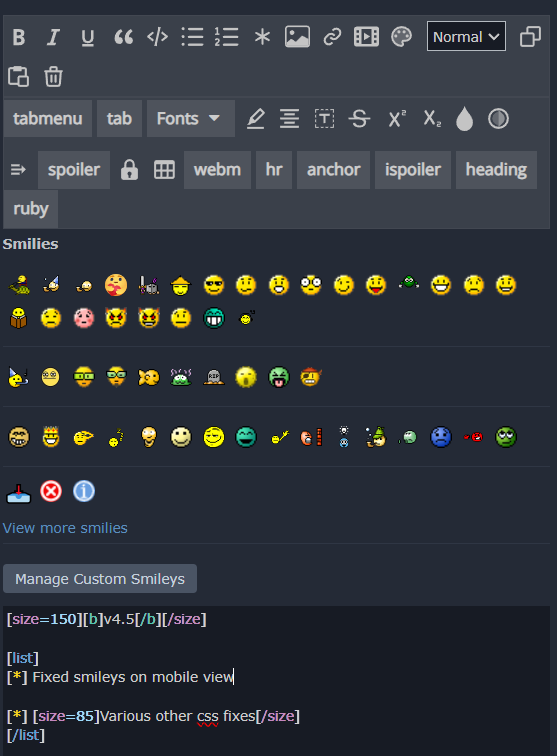Image resolution: width=557 pixels, height=756 pixels.
Task: Insert media using the film strip icon
Action: 367,37
